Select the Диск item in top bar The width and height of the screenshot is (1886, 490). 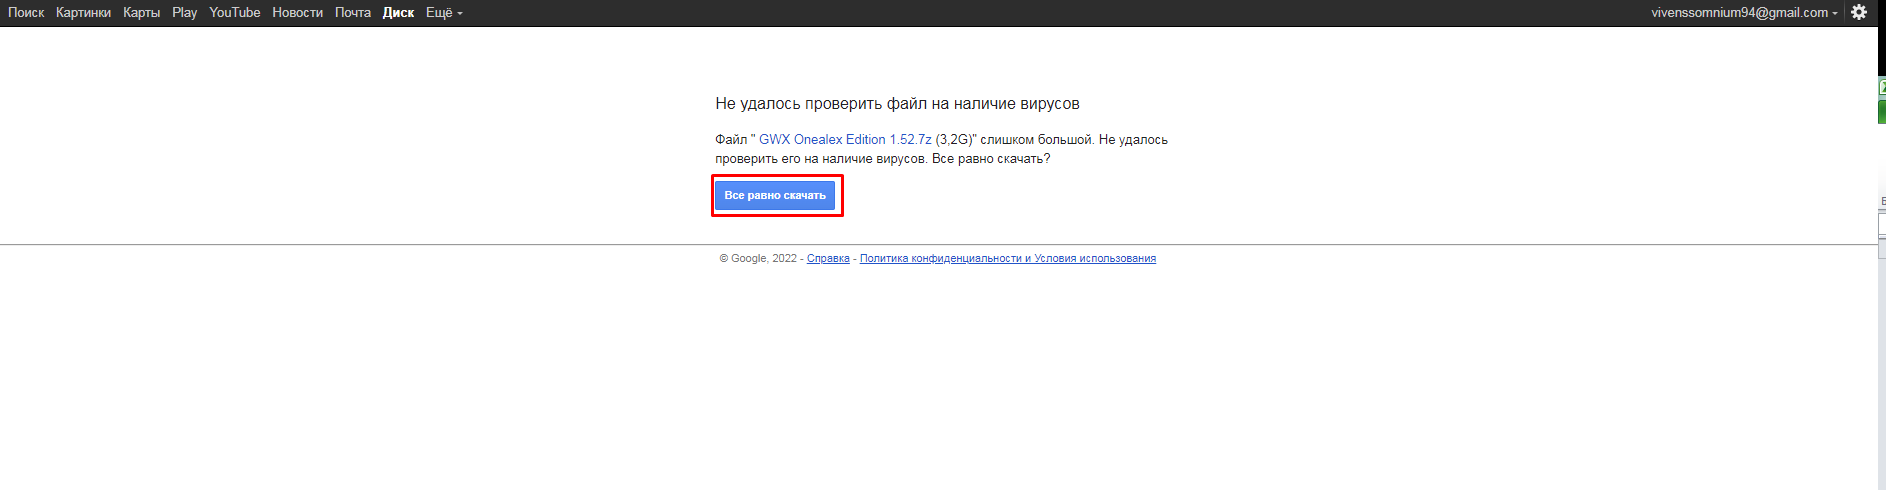398,13
